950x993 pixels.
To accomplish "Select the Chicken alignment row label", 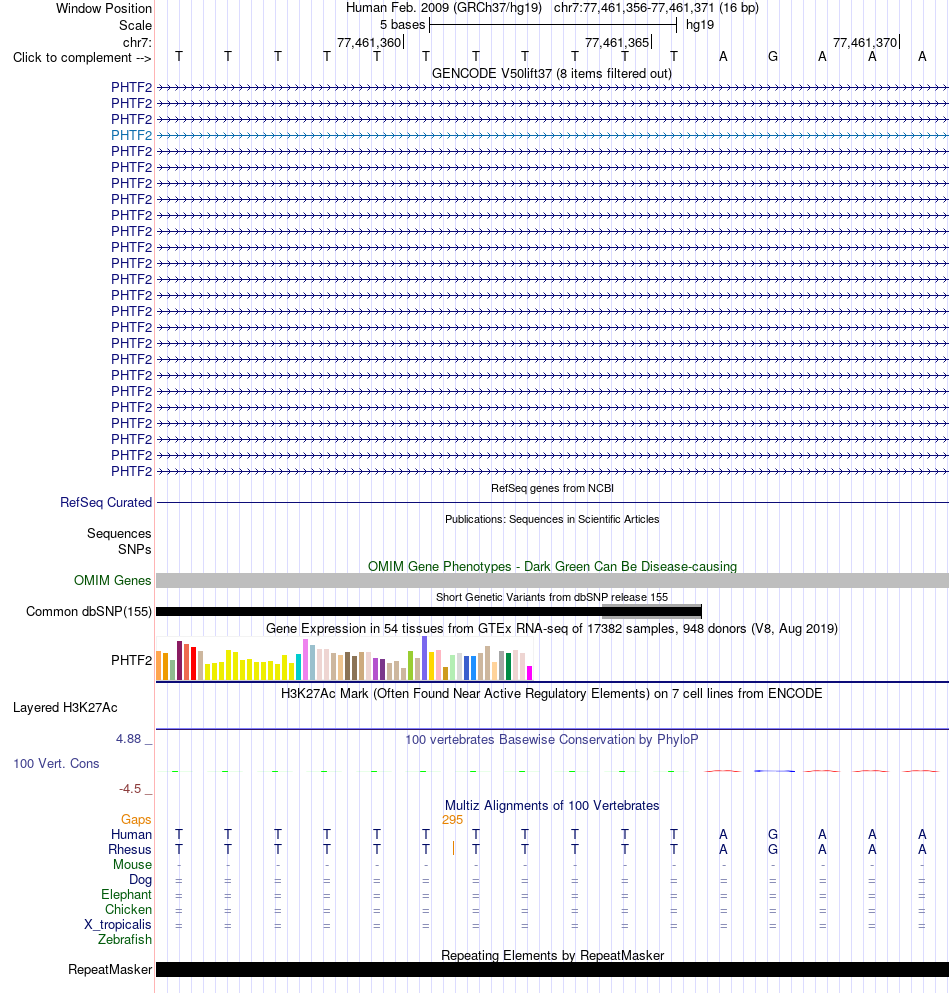I will (128, 909).
